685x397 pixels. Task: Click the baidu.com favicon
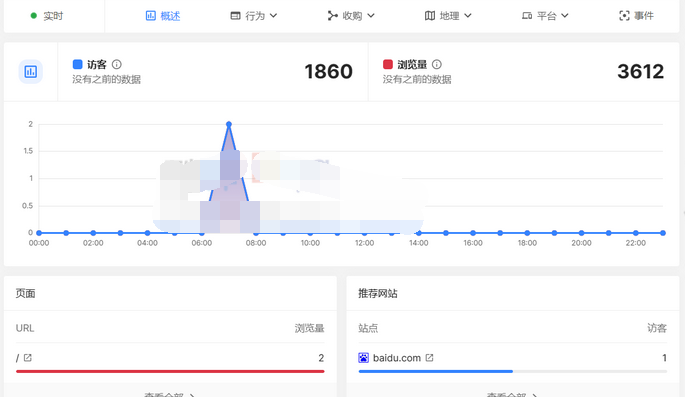(363, 358)
